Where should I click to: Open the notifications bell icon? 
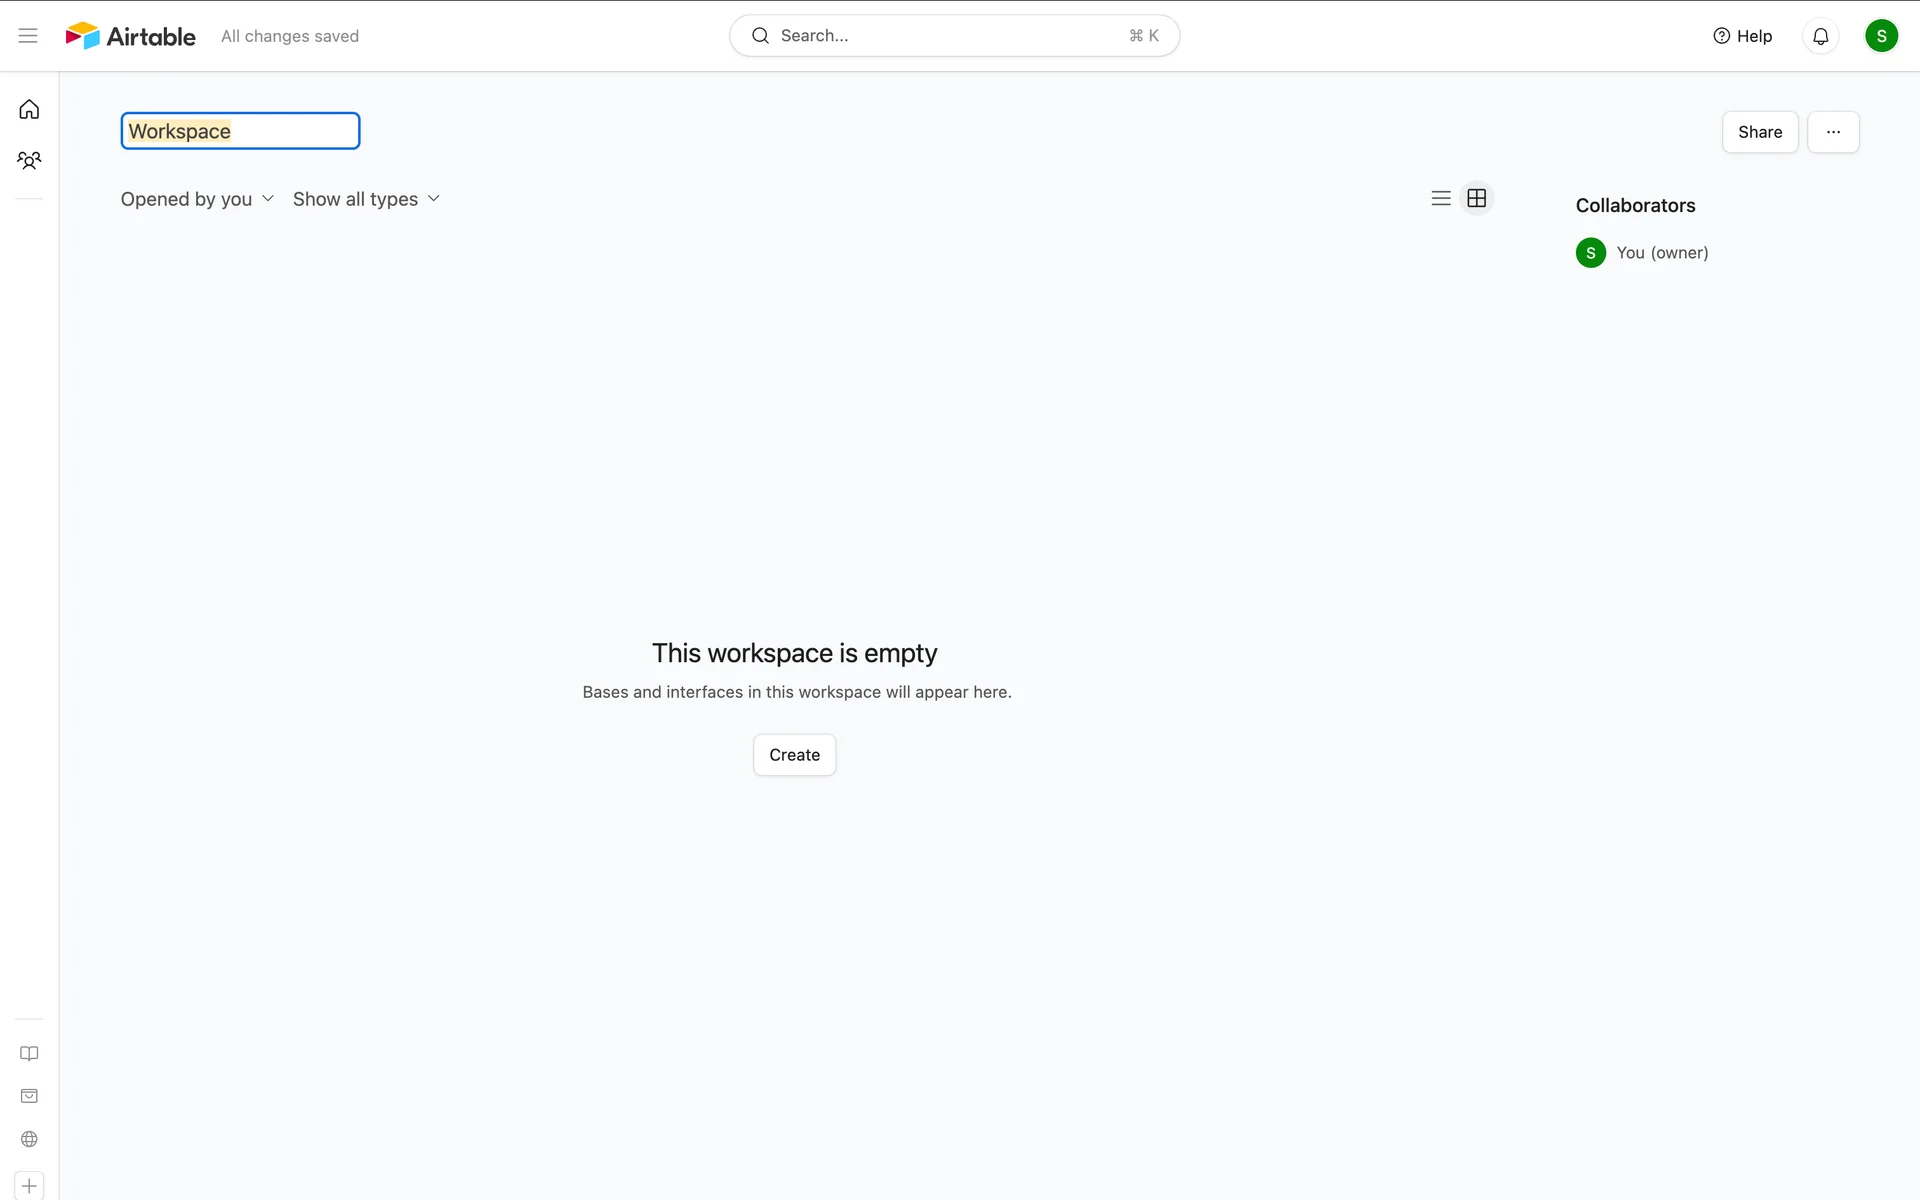(x=1820, y=36)
